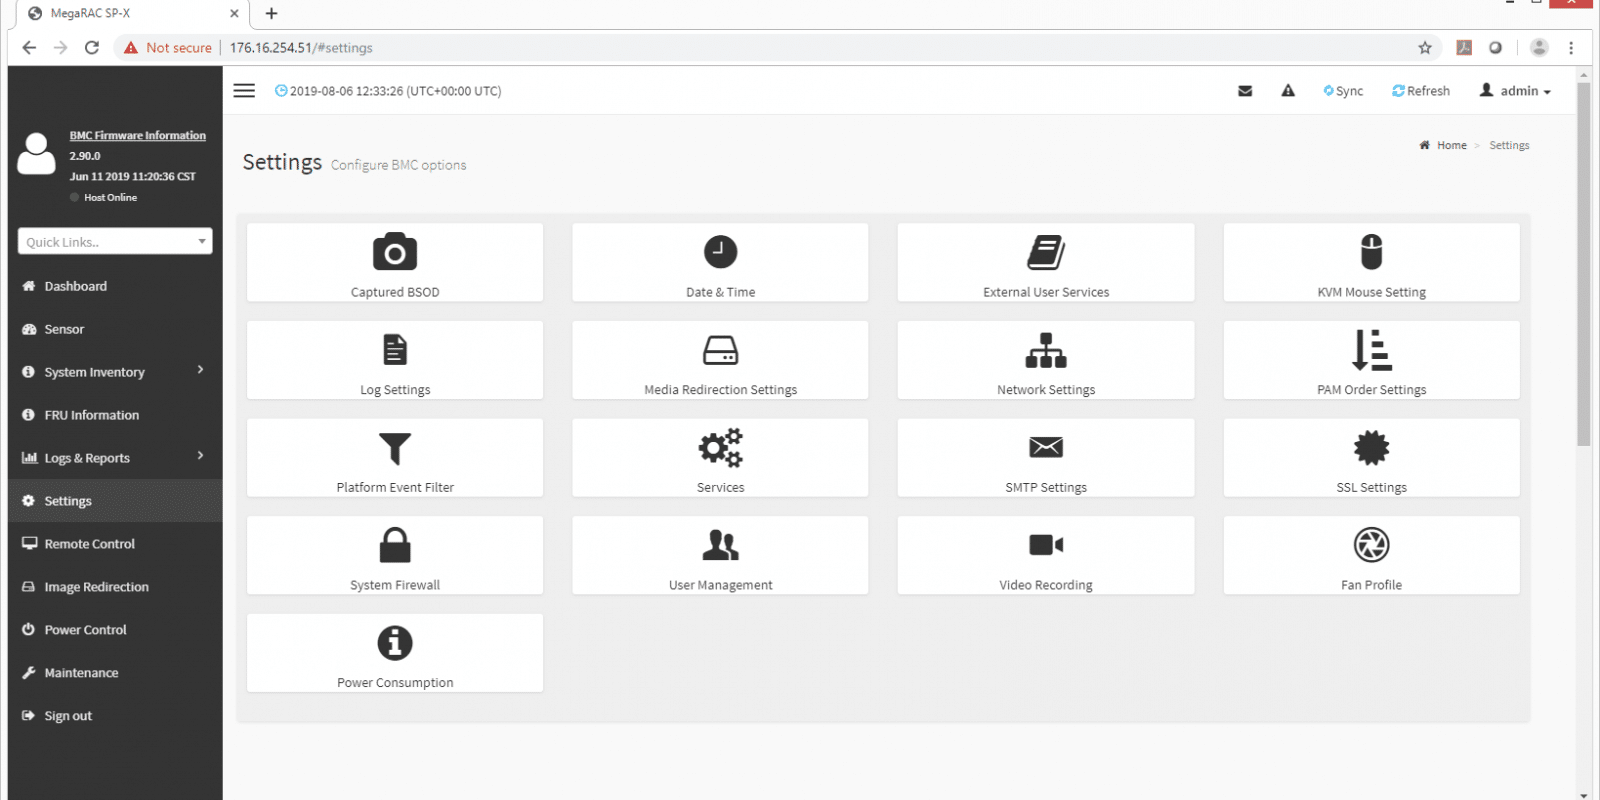Open Fan Profile aperture icon
The image size is (1600, 800).
(1371, 545)
